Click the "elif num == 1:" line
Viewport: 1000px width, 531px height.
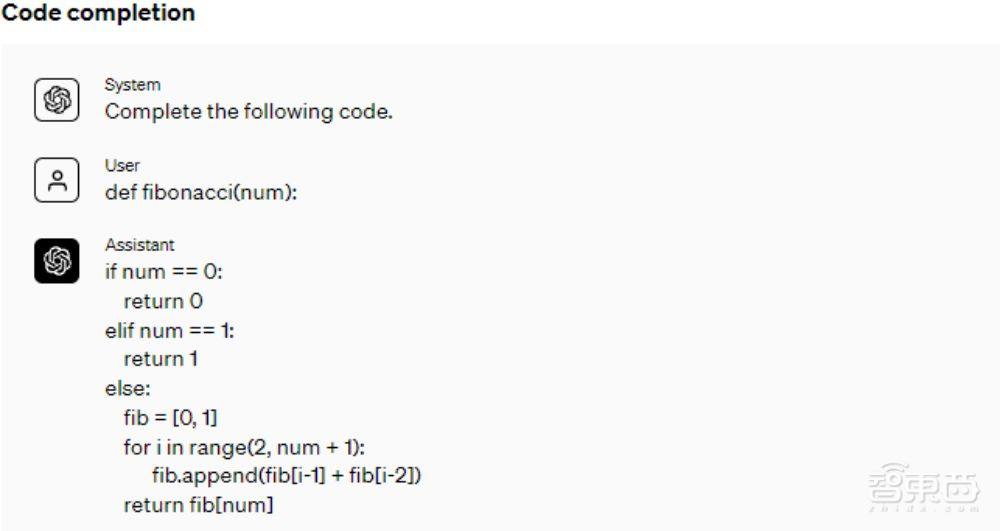(169, 330)
